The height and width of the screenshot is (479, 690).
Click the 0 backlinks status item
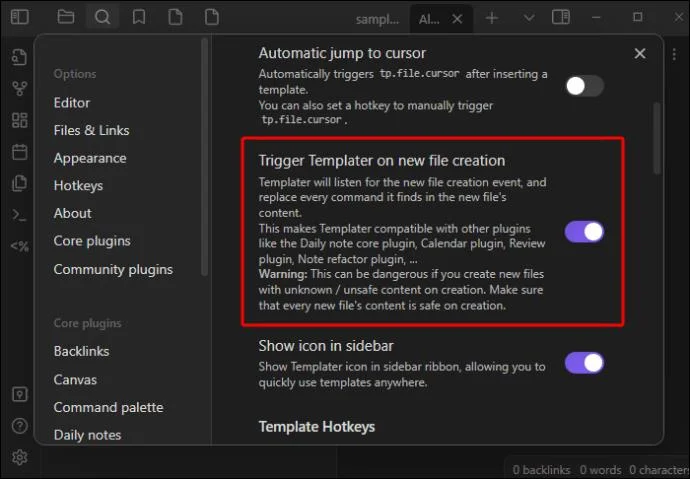pos(541,470)
